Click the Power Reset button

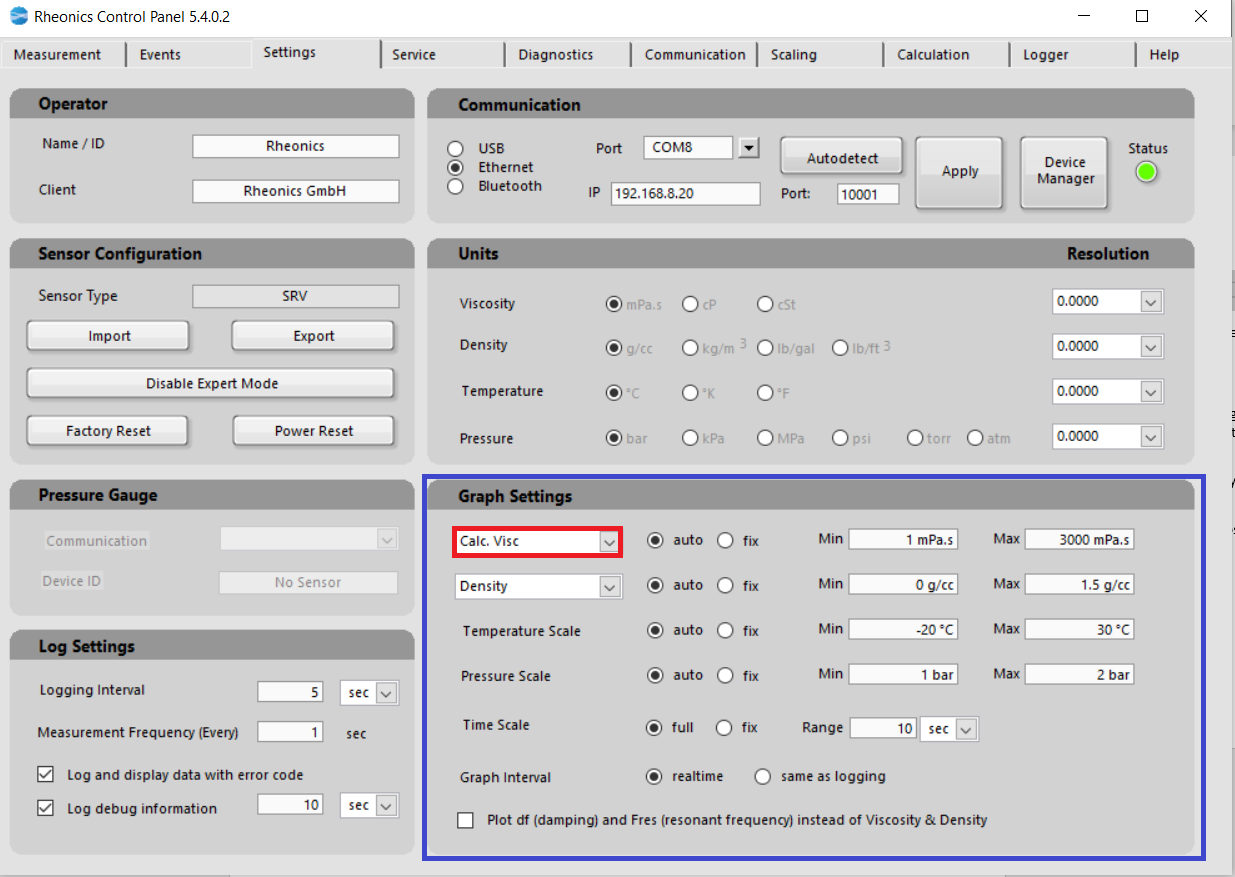click(x=314, y=431)
